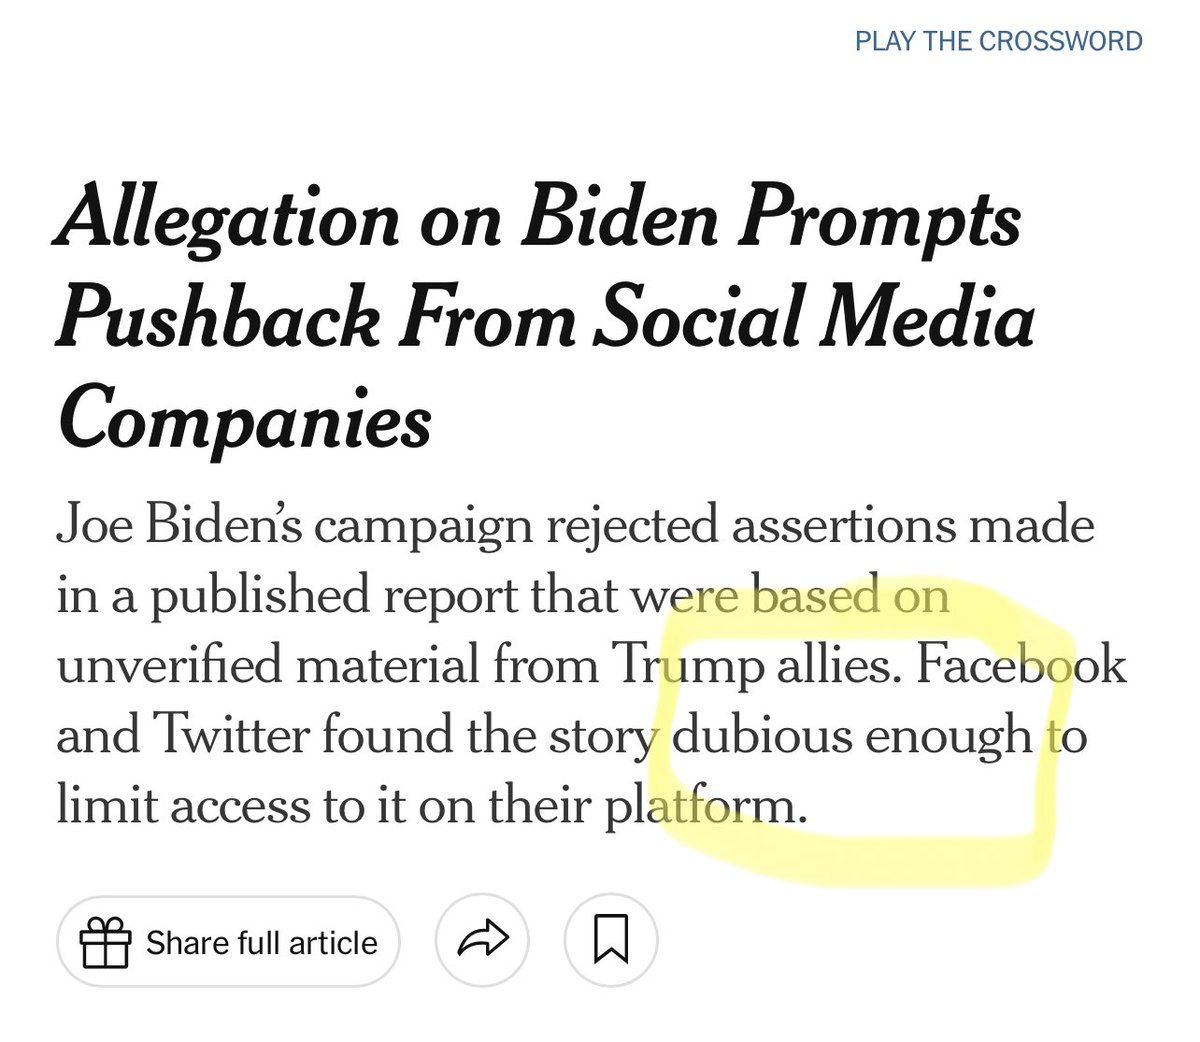Image resolution: width=1200 pixels, height=1042 pixels.
Task: Click the word Facebook in the summary
Action: [1021, 666]
